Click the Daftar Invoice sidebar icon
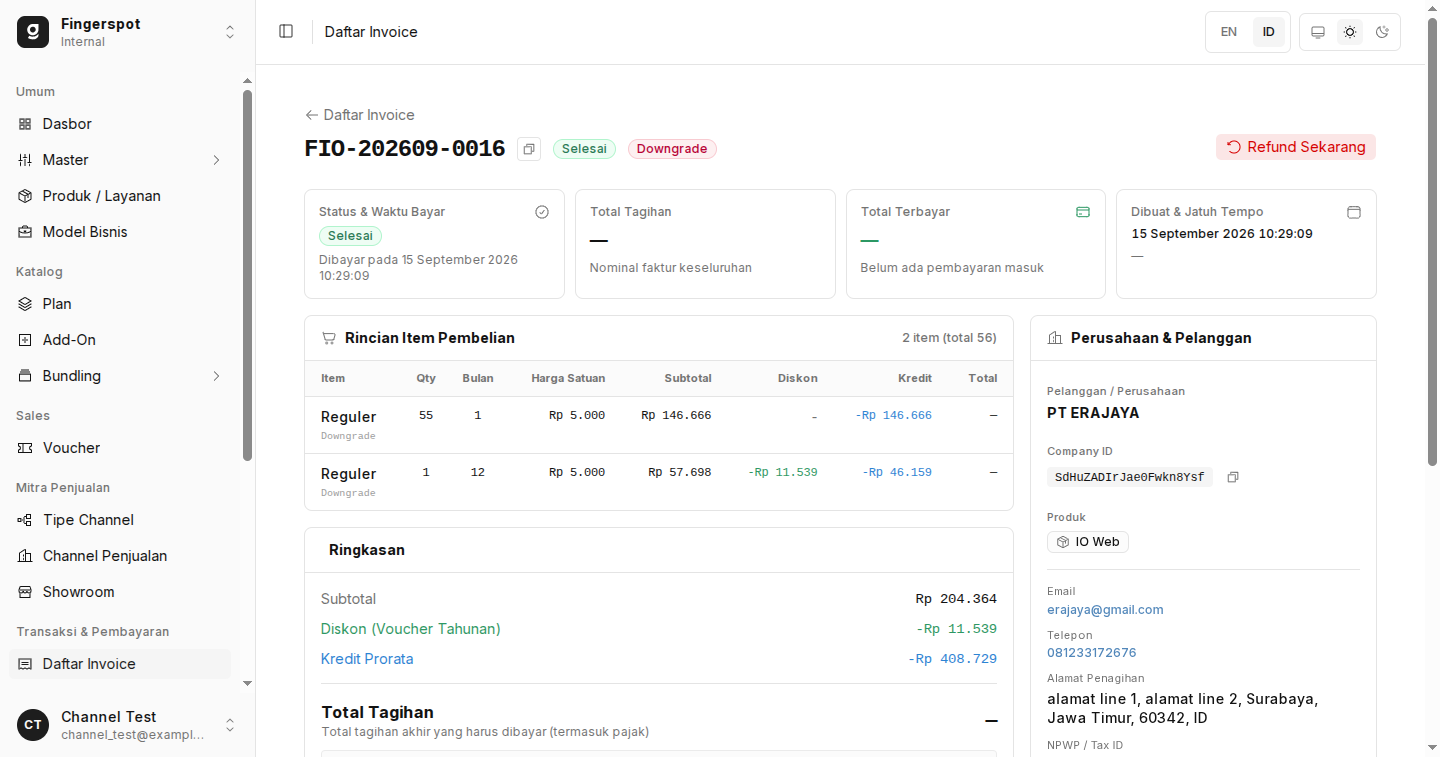This screenshot has width=1440, height=757. pyautogui.click(x=25, y=664)
